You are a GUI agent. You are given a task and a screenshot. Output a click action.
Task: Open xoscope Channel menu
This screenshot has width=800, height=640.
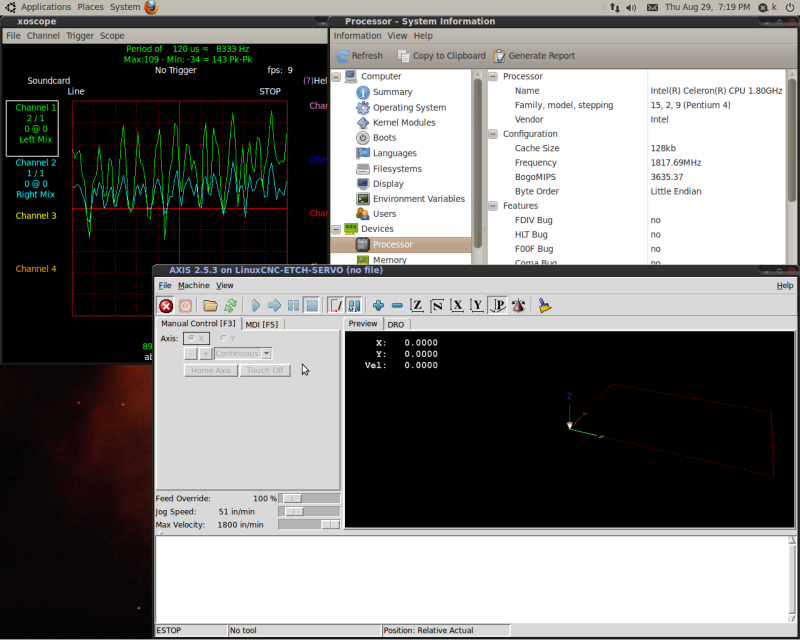43,36
